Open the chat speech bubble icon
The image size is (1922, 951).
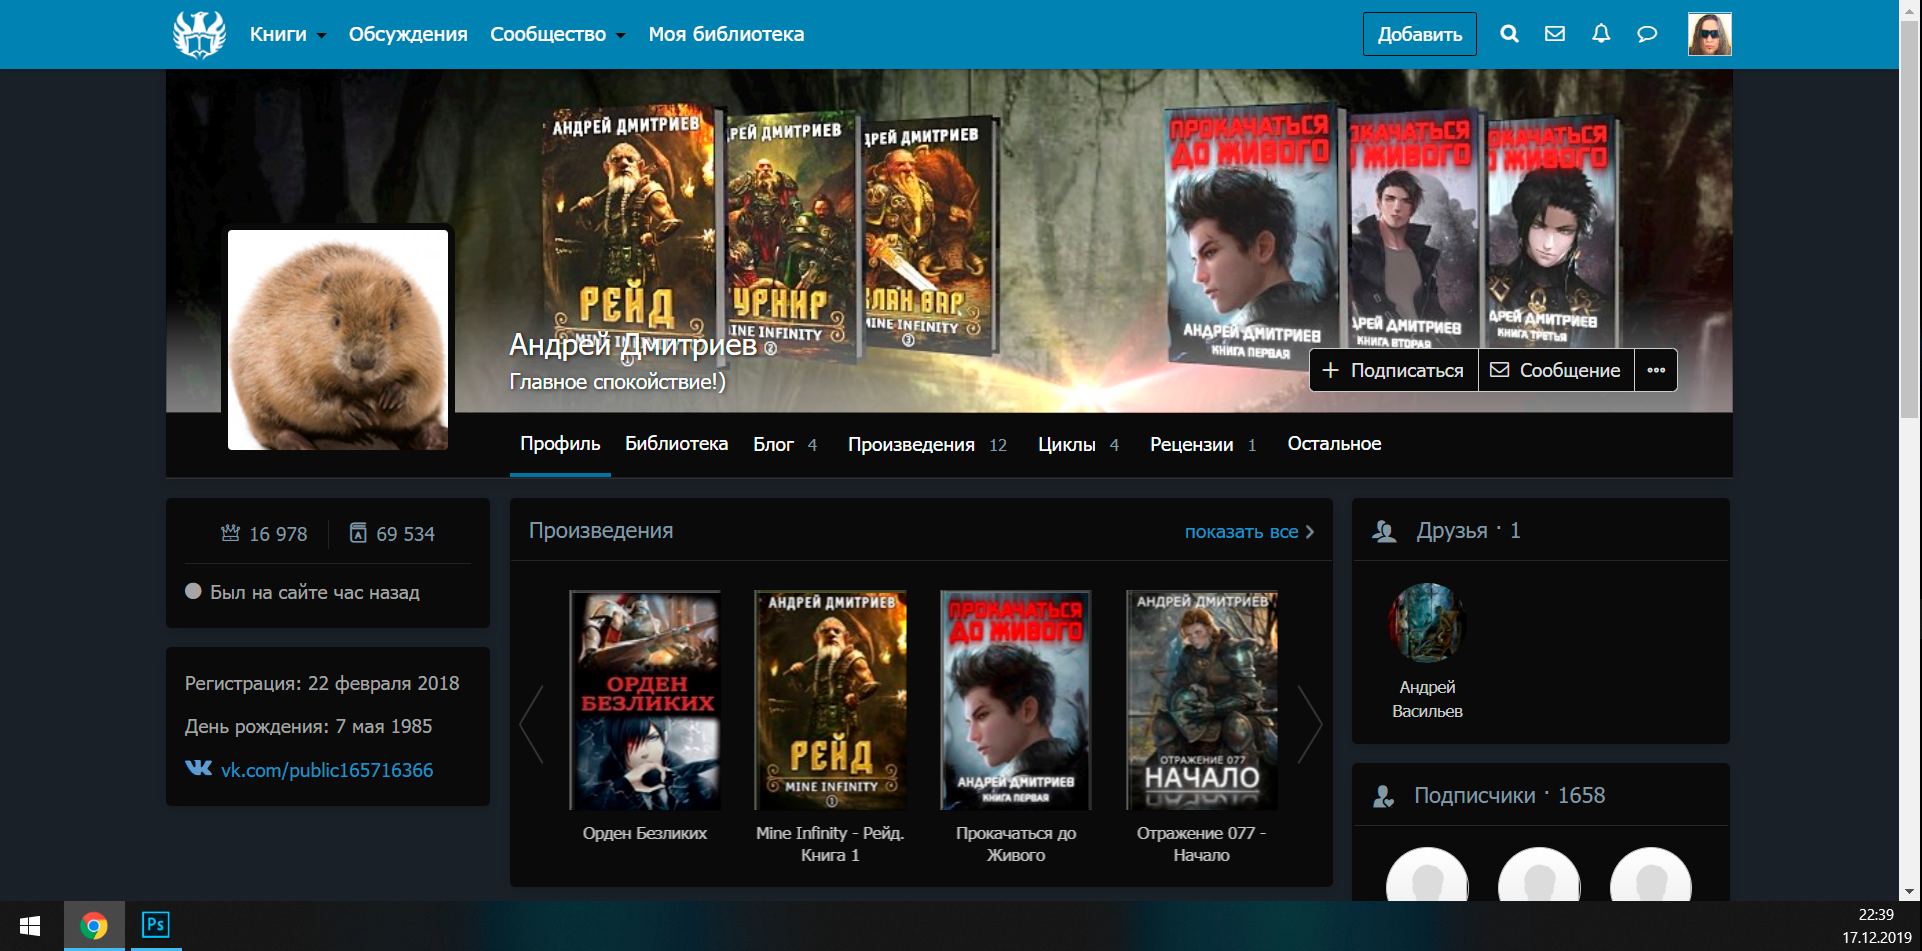pos(1647,34)
